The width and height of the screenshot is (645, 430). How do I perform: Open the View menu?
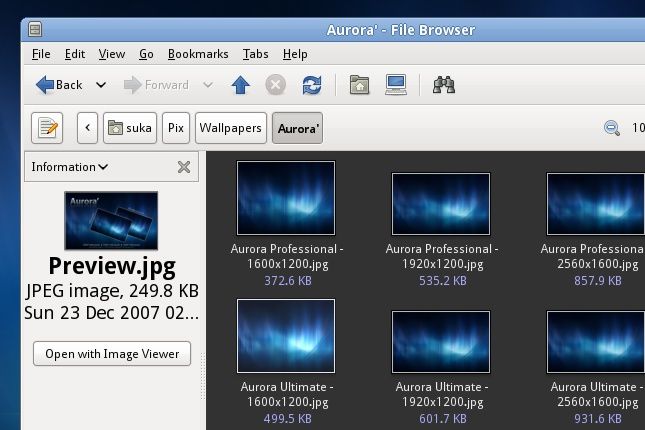coord(112,54)
